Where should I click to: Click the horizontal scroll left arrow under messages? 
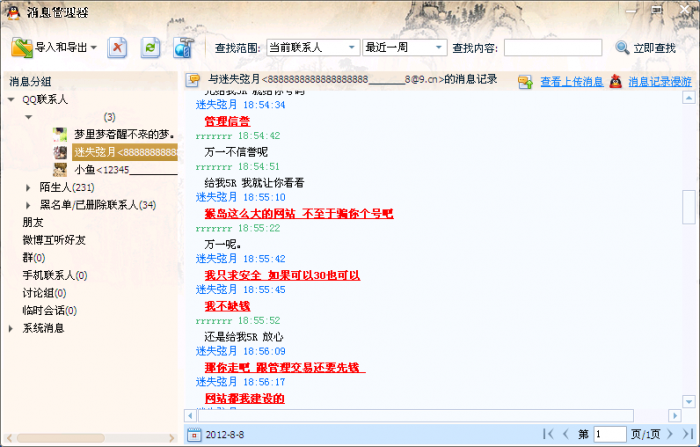(190, 416)
